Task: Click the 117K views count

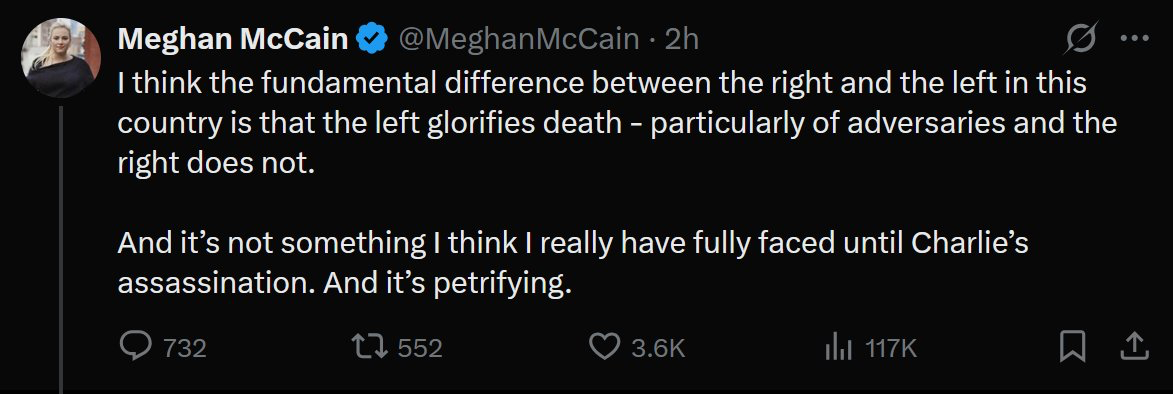Action: [x=892, y=348]
